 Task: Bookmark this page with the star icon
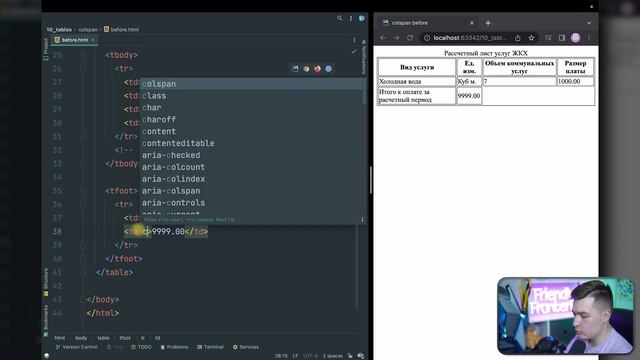click(531, 38)
